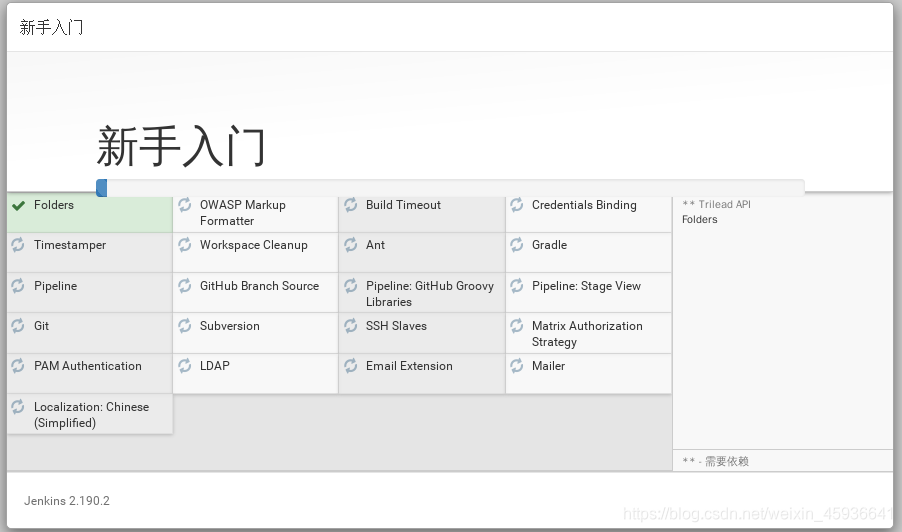Select Pipeline: GitHub Groovy Libraries plugin name
Screen dimensions: 902x532
(430, 294)
